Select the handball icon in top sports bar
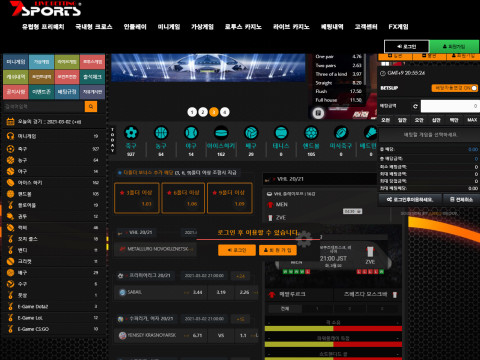Viewport: 480px width, 360px height. click(x=311, y=133)
